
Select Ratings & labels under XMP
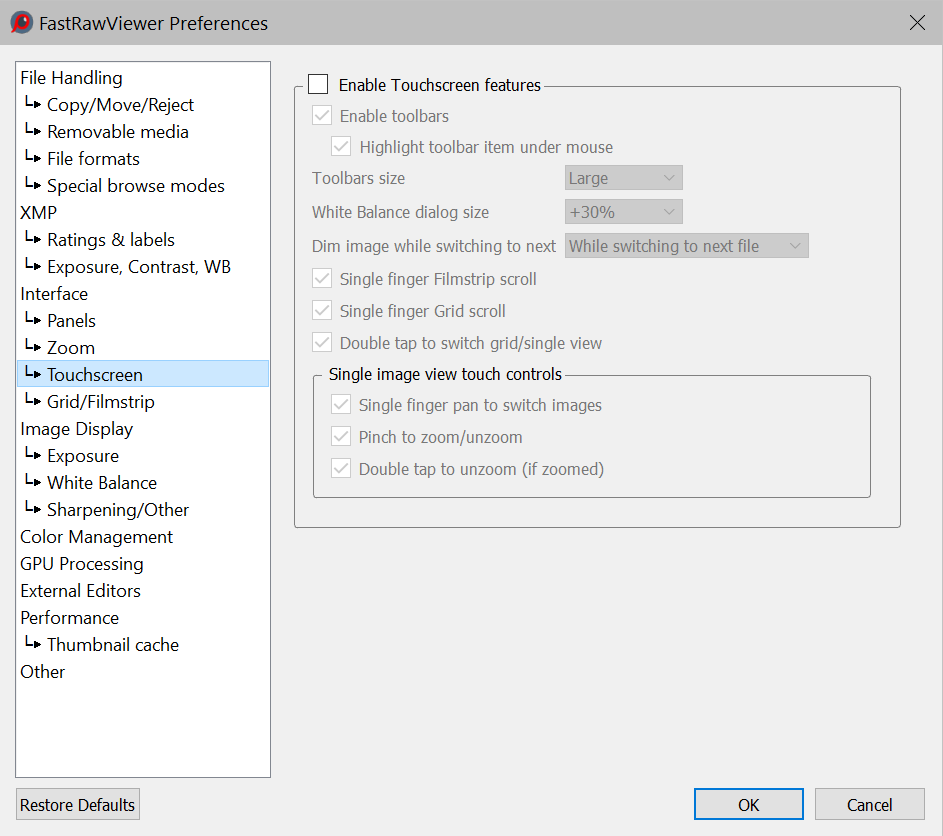point(110,240)
